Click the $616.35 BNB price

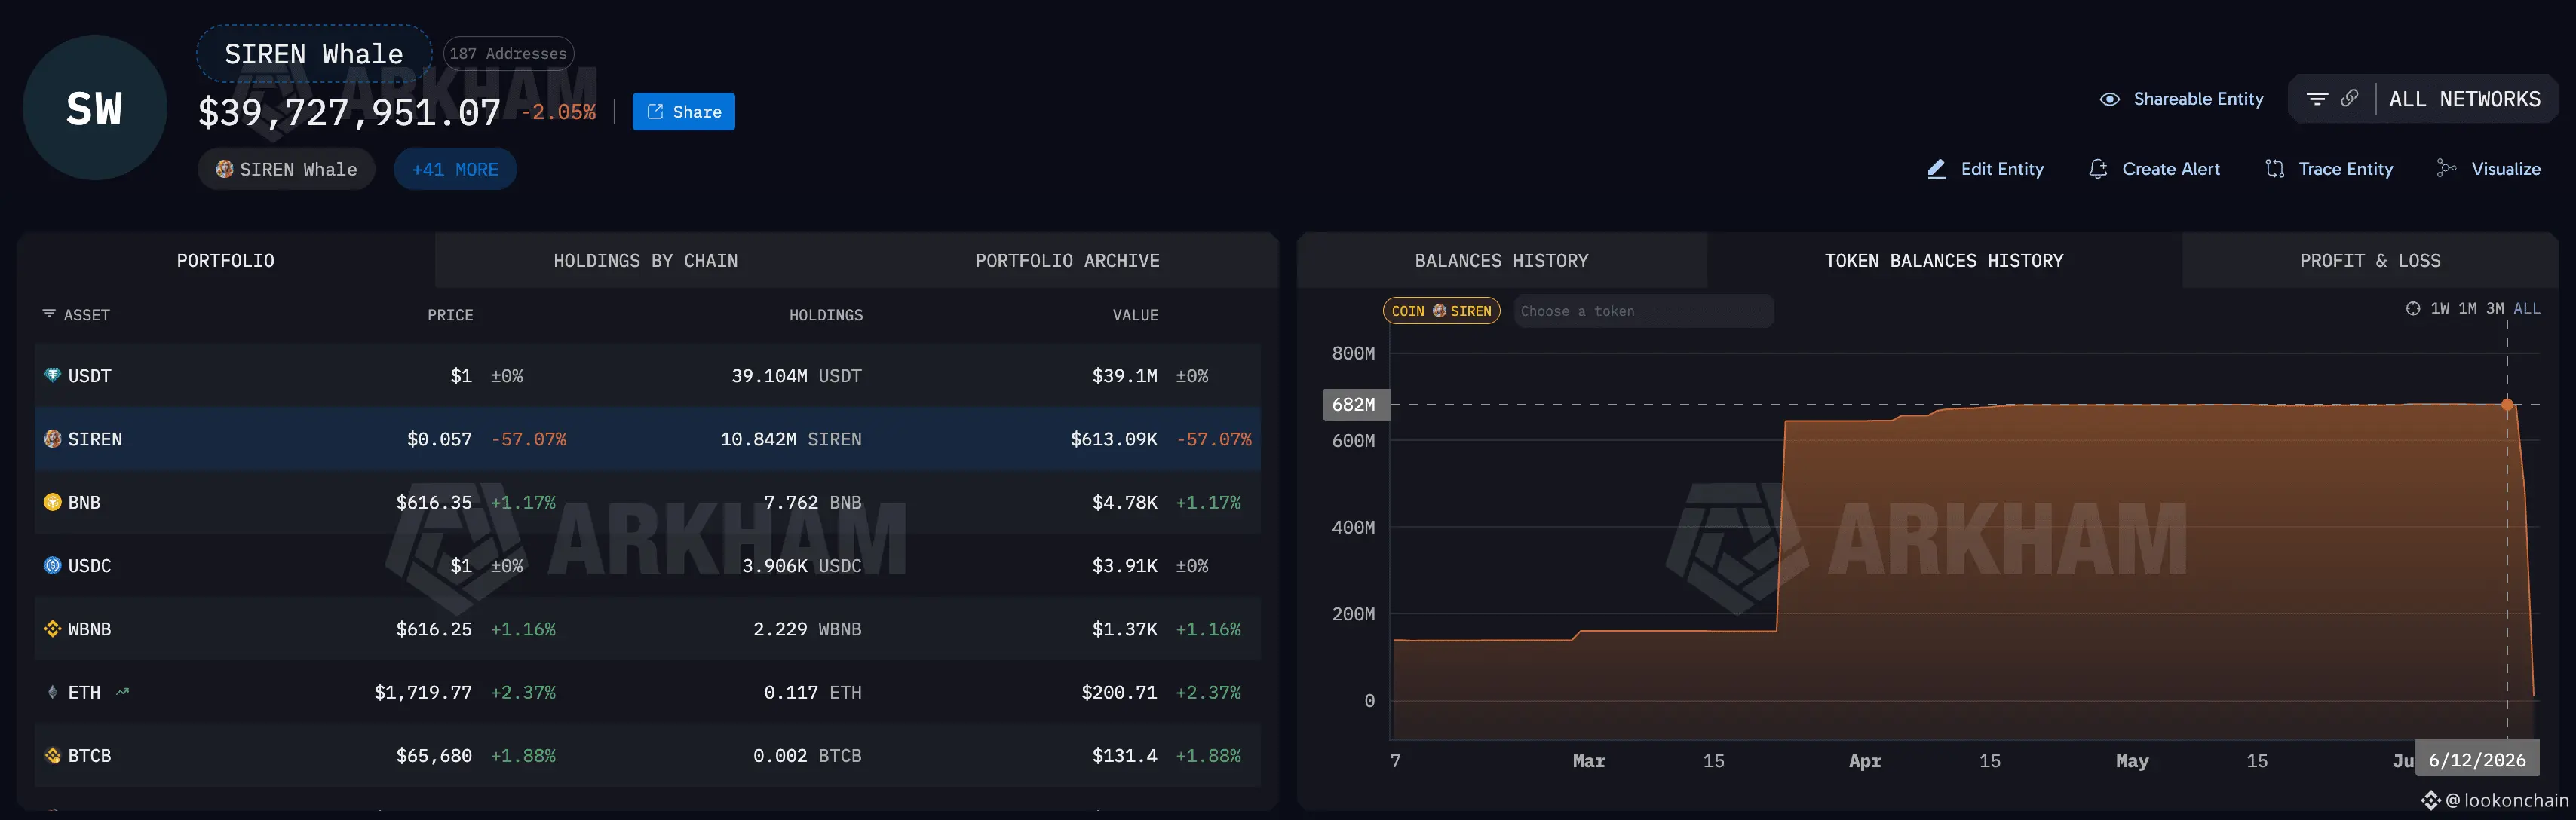pos(433,502)
